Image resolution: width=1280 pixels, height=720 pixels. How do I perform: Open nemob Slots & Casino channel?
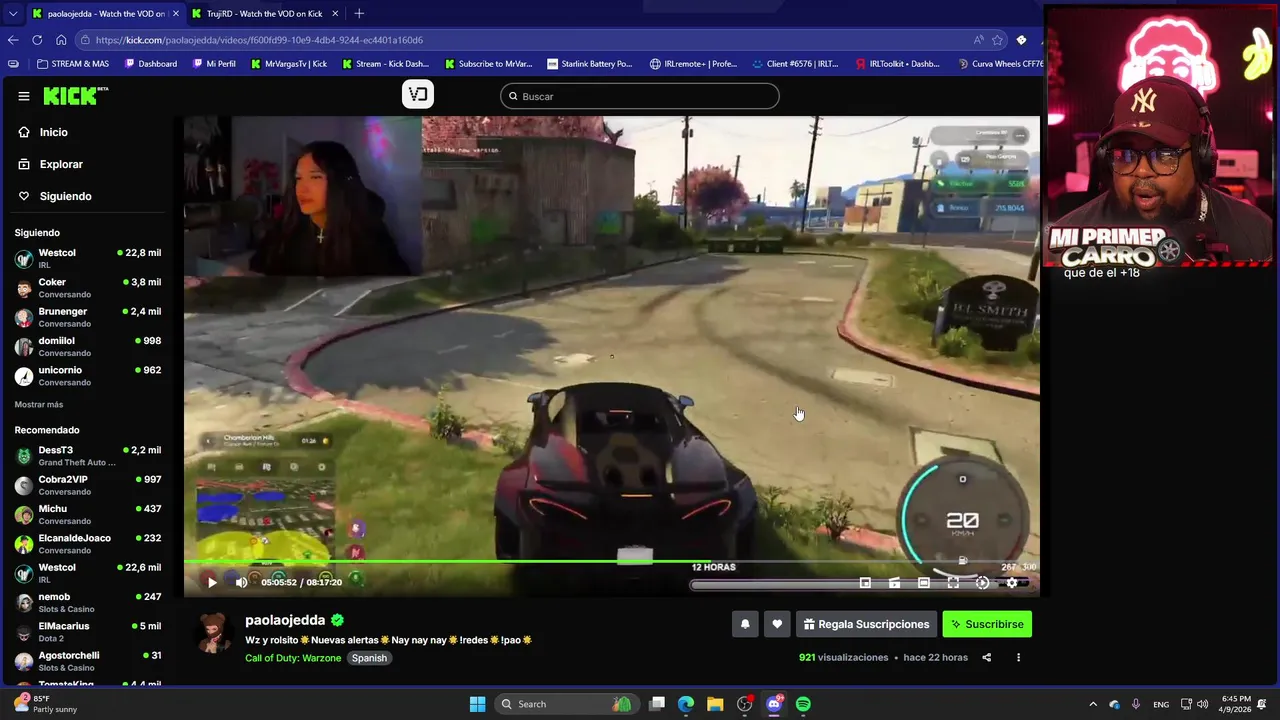pos(90,602)
